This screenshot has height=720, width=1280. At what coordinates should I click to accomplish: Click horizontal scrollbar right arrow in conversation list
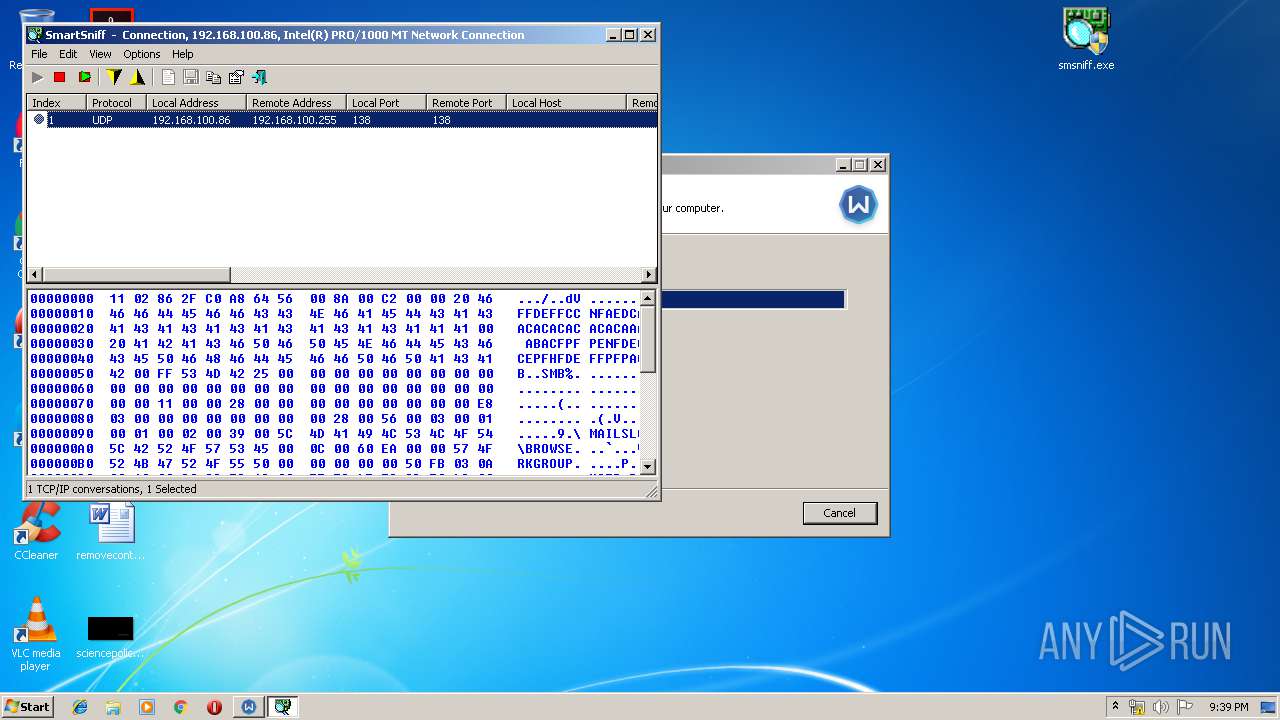(649, 274)
